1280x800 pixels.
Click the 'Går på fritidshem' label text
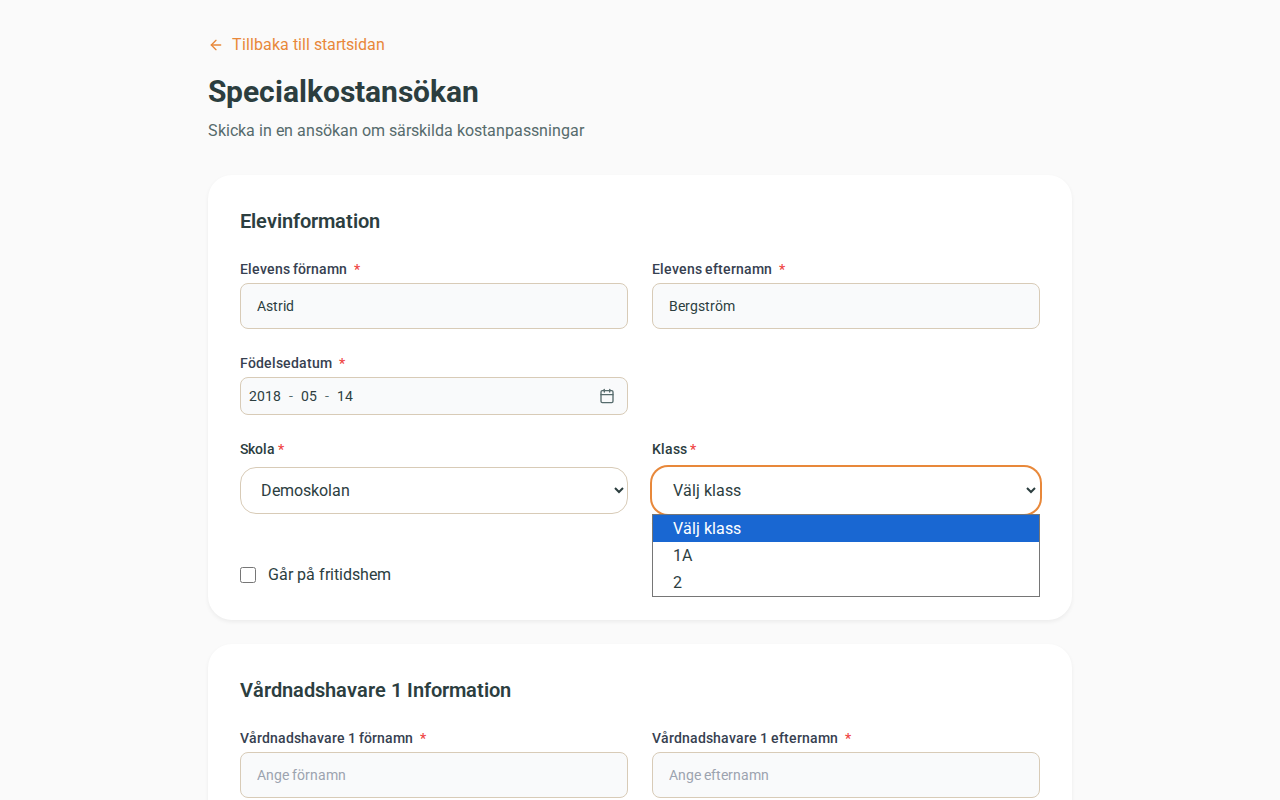click(329, 575)
